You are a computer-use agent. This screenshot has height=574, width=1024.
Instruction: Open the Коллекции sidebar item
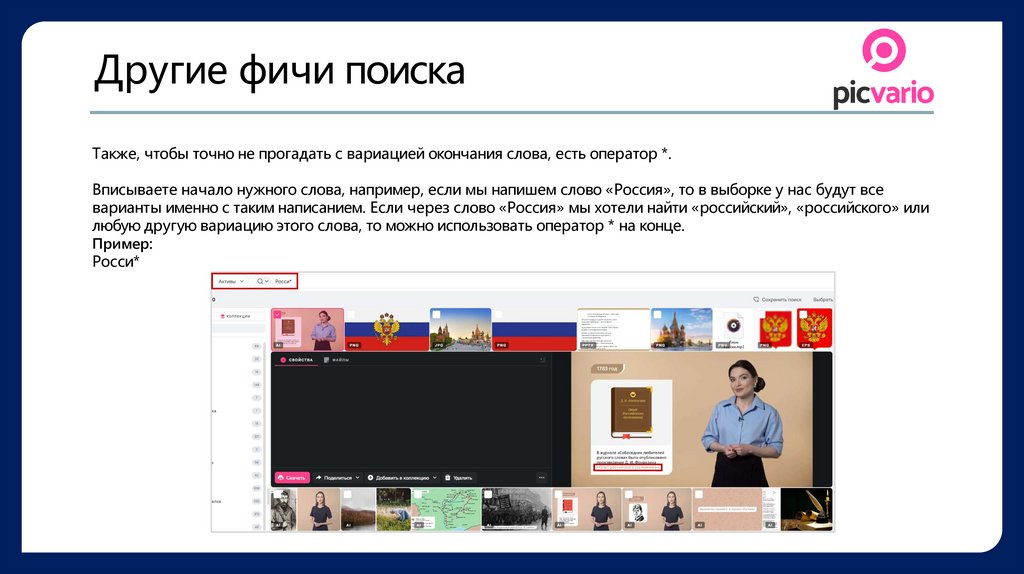click(236, 316)
